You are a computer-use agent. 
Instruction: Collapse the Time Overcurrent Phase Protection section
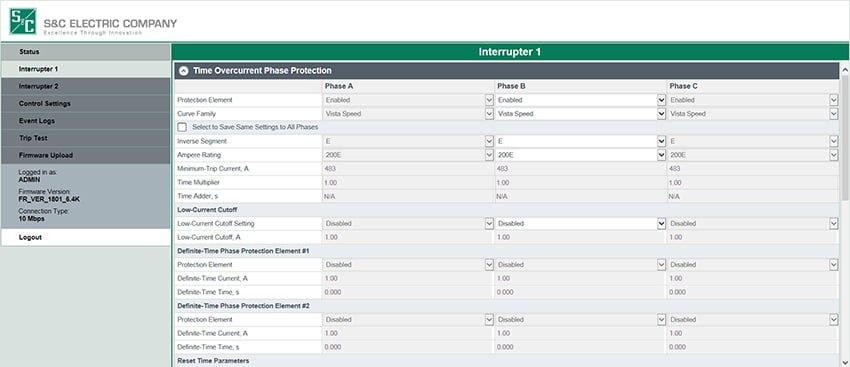click(x=184, y=70)
